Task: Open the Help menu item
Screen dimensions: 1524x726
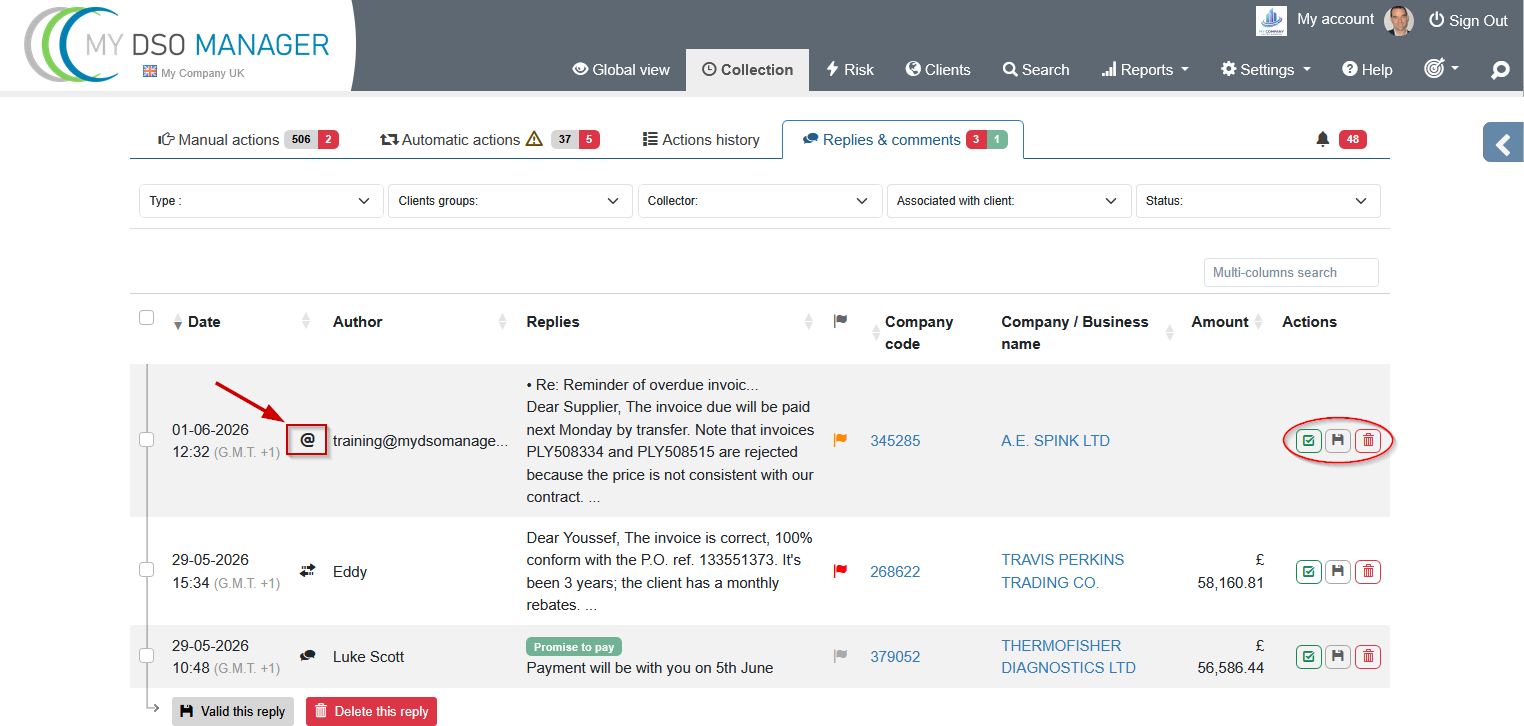Action: pyautogui.click(x=1367, y=70)
